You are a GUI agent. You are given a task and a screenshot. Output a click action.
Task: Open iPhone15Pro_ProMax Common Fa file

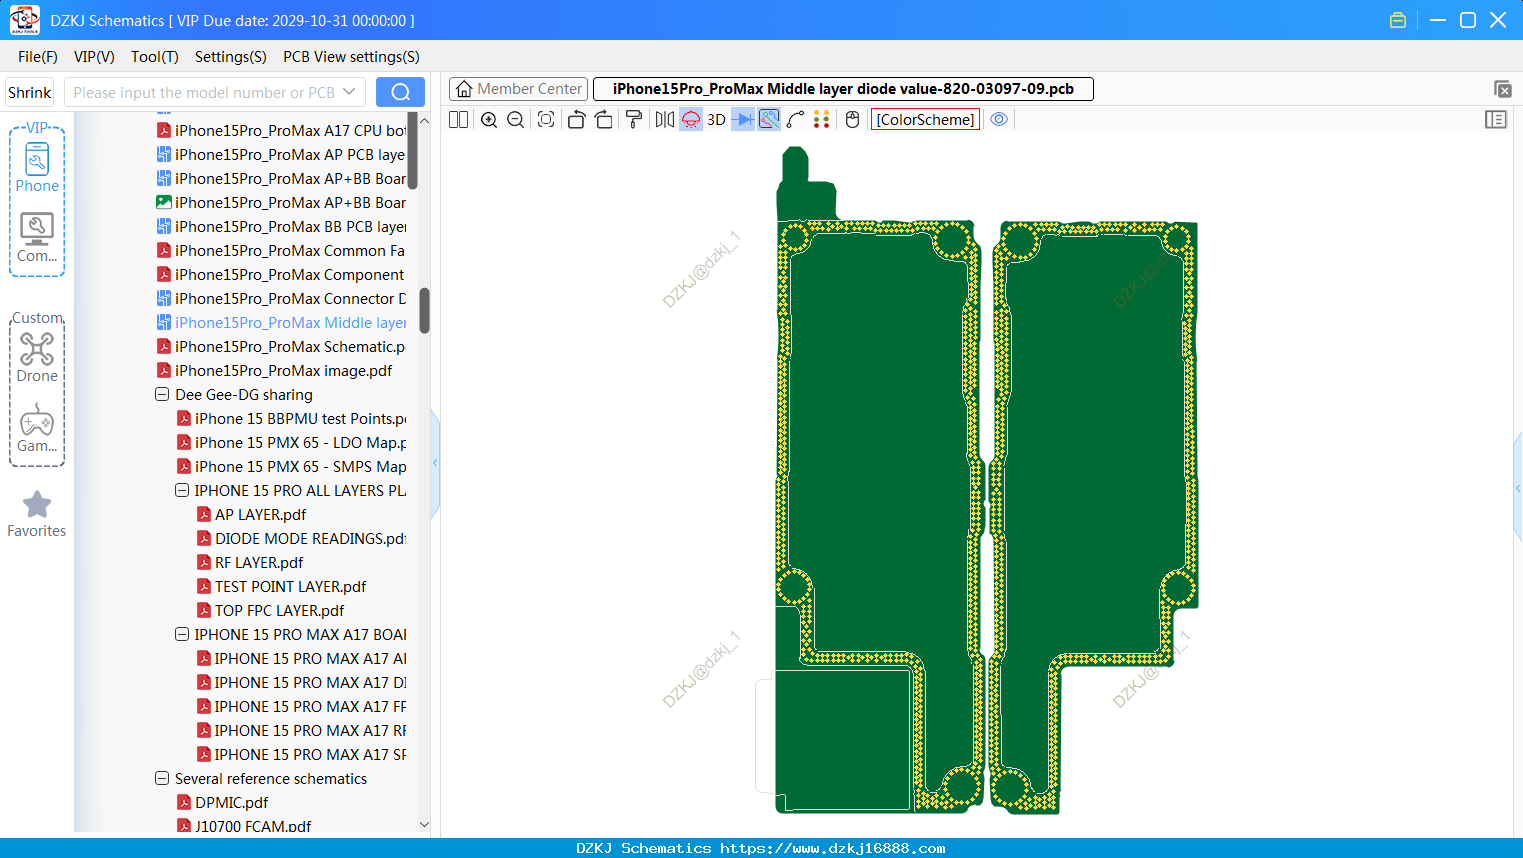281,250
